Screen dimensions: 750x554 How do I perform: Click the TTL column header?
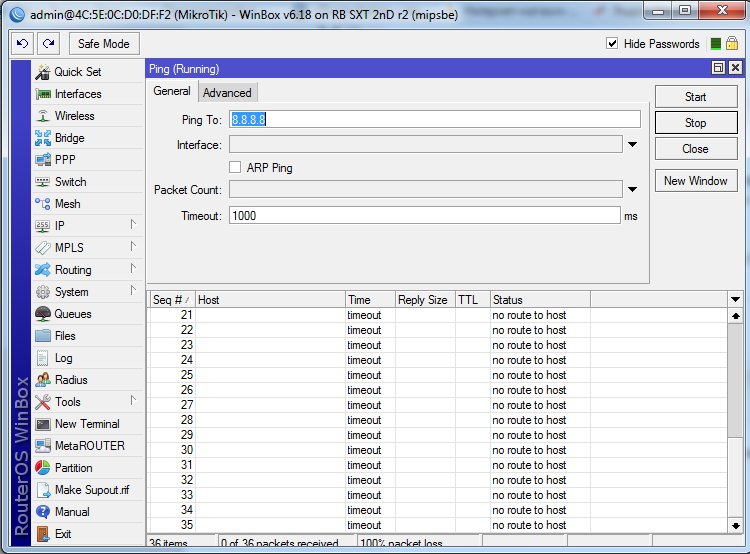pyautogui.click(x=473, y=300)
